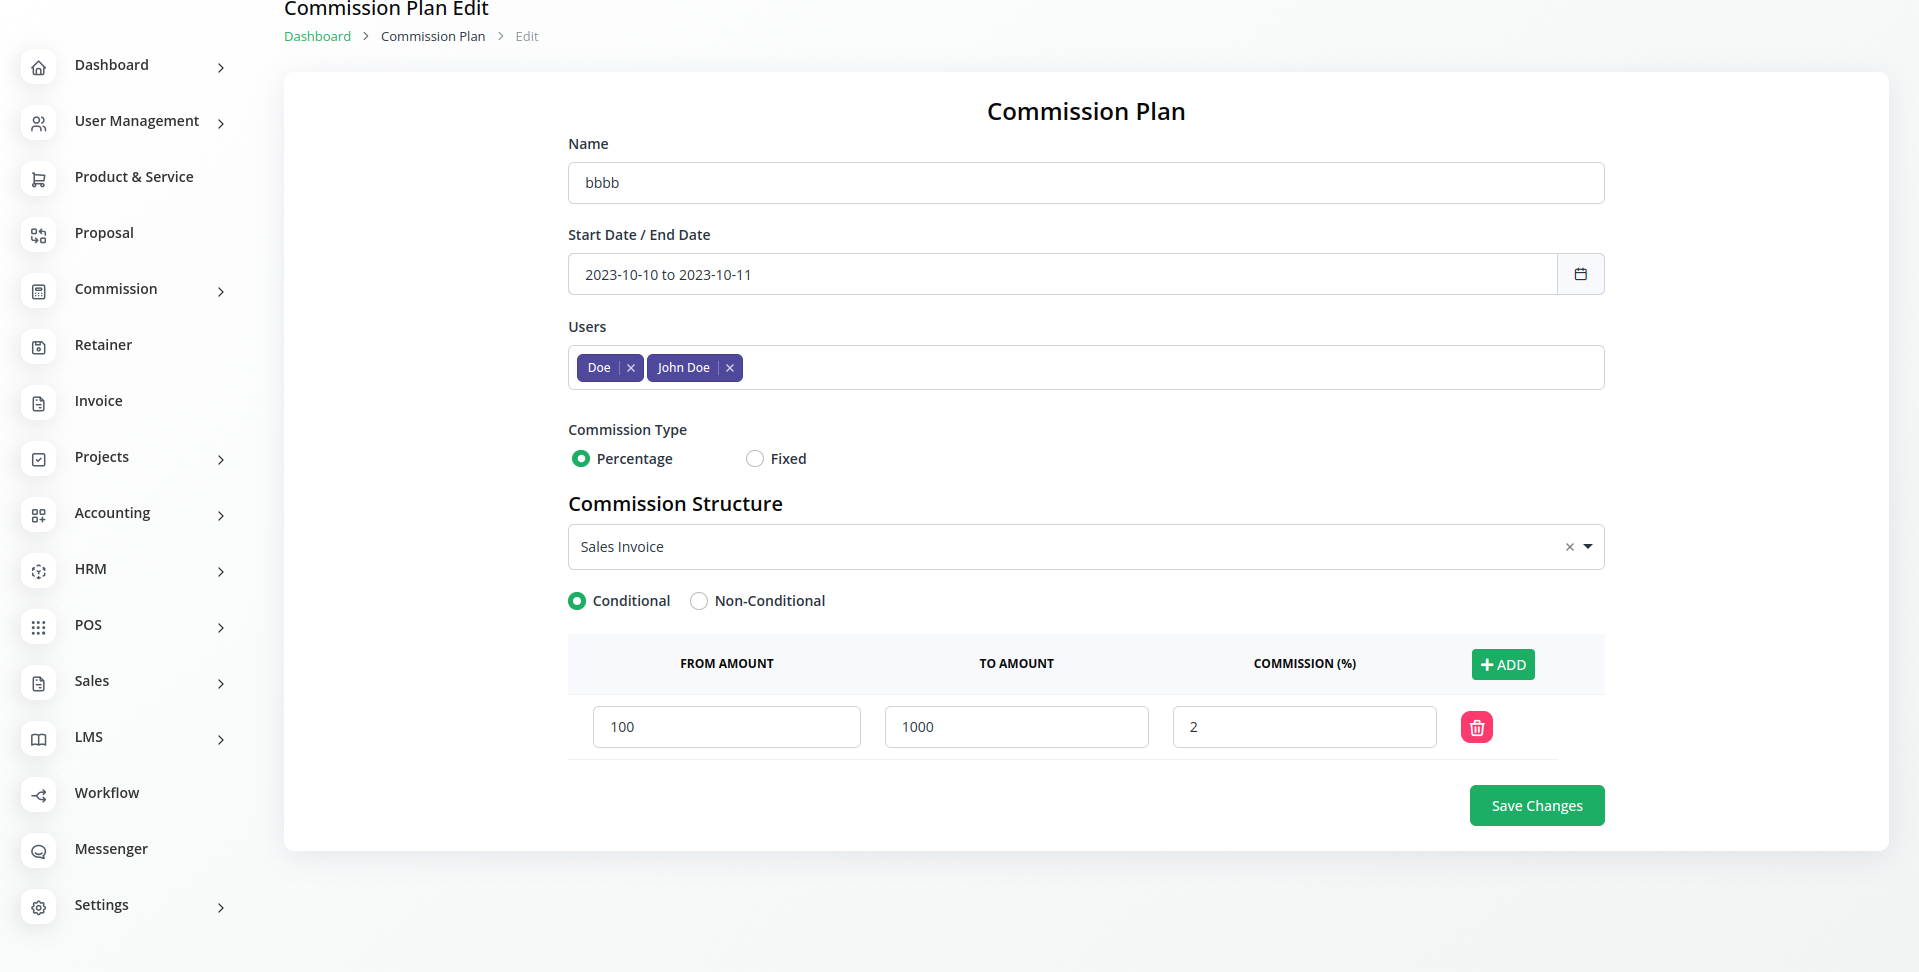1919x972 pixels.
Task: Select the Fixed commission type
Action: (x=755, y=459)
